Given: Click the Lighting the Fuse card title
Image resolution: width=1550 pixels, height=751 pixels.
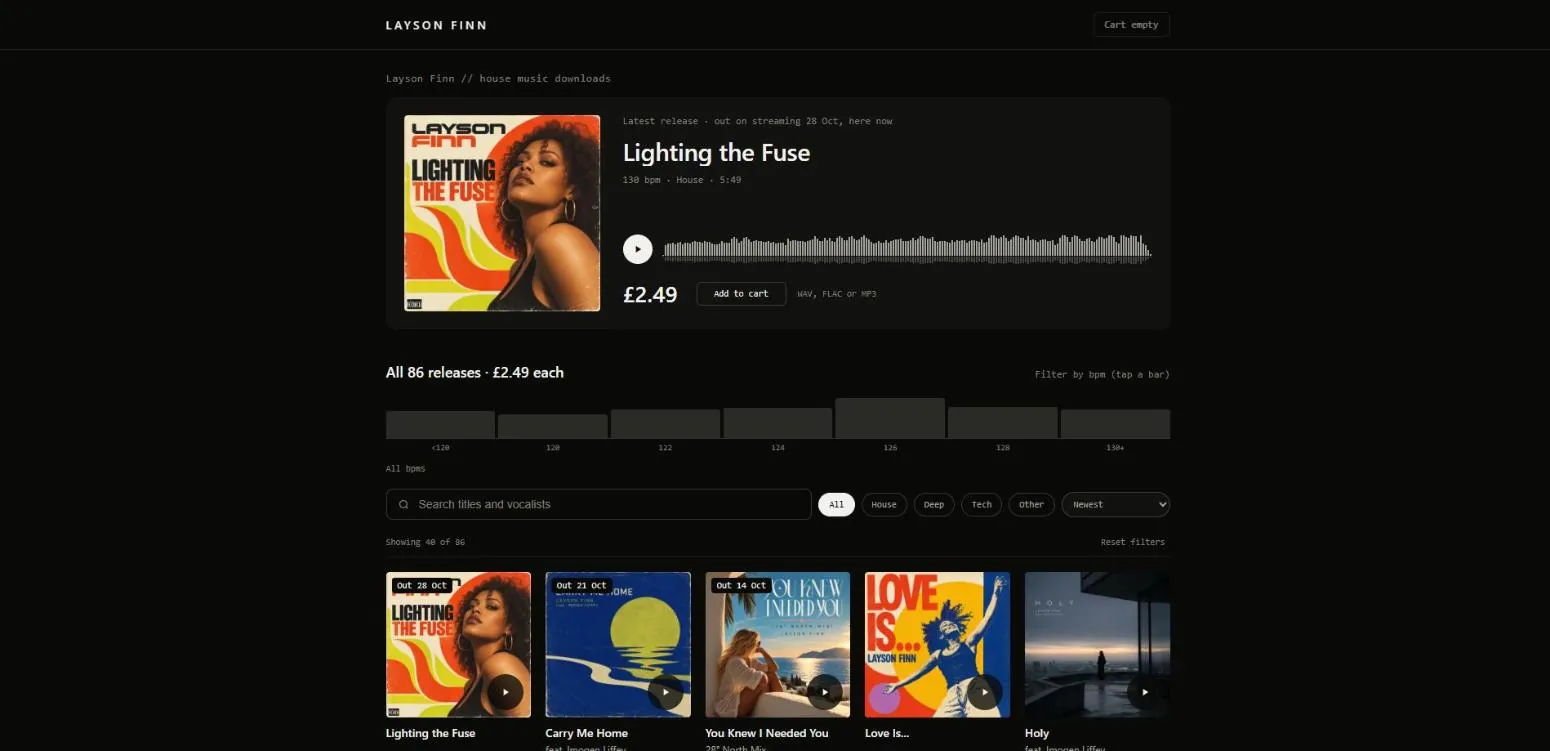Looking at the screenshot, I should [x=431, y=733].
